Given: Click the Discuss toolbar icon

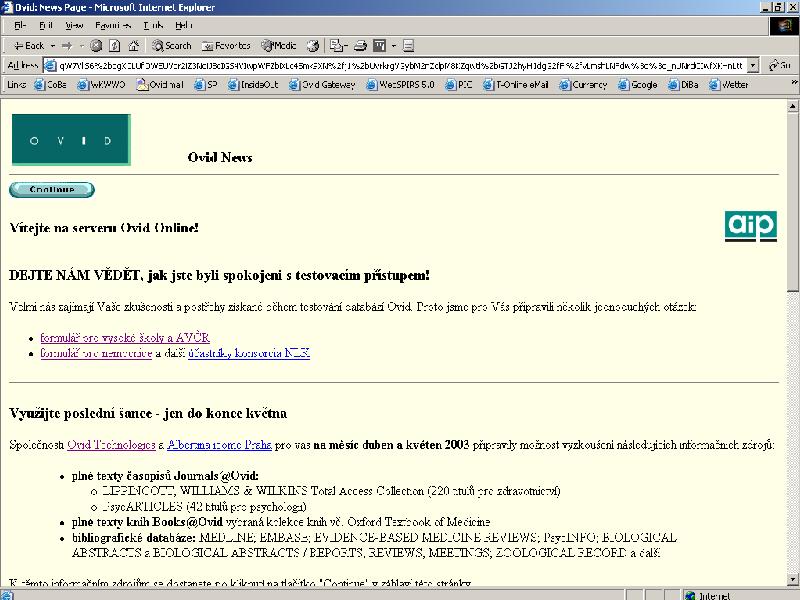Looking at the screenshot, I should [408, 46].
